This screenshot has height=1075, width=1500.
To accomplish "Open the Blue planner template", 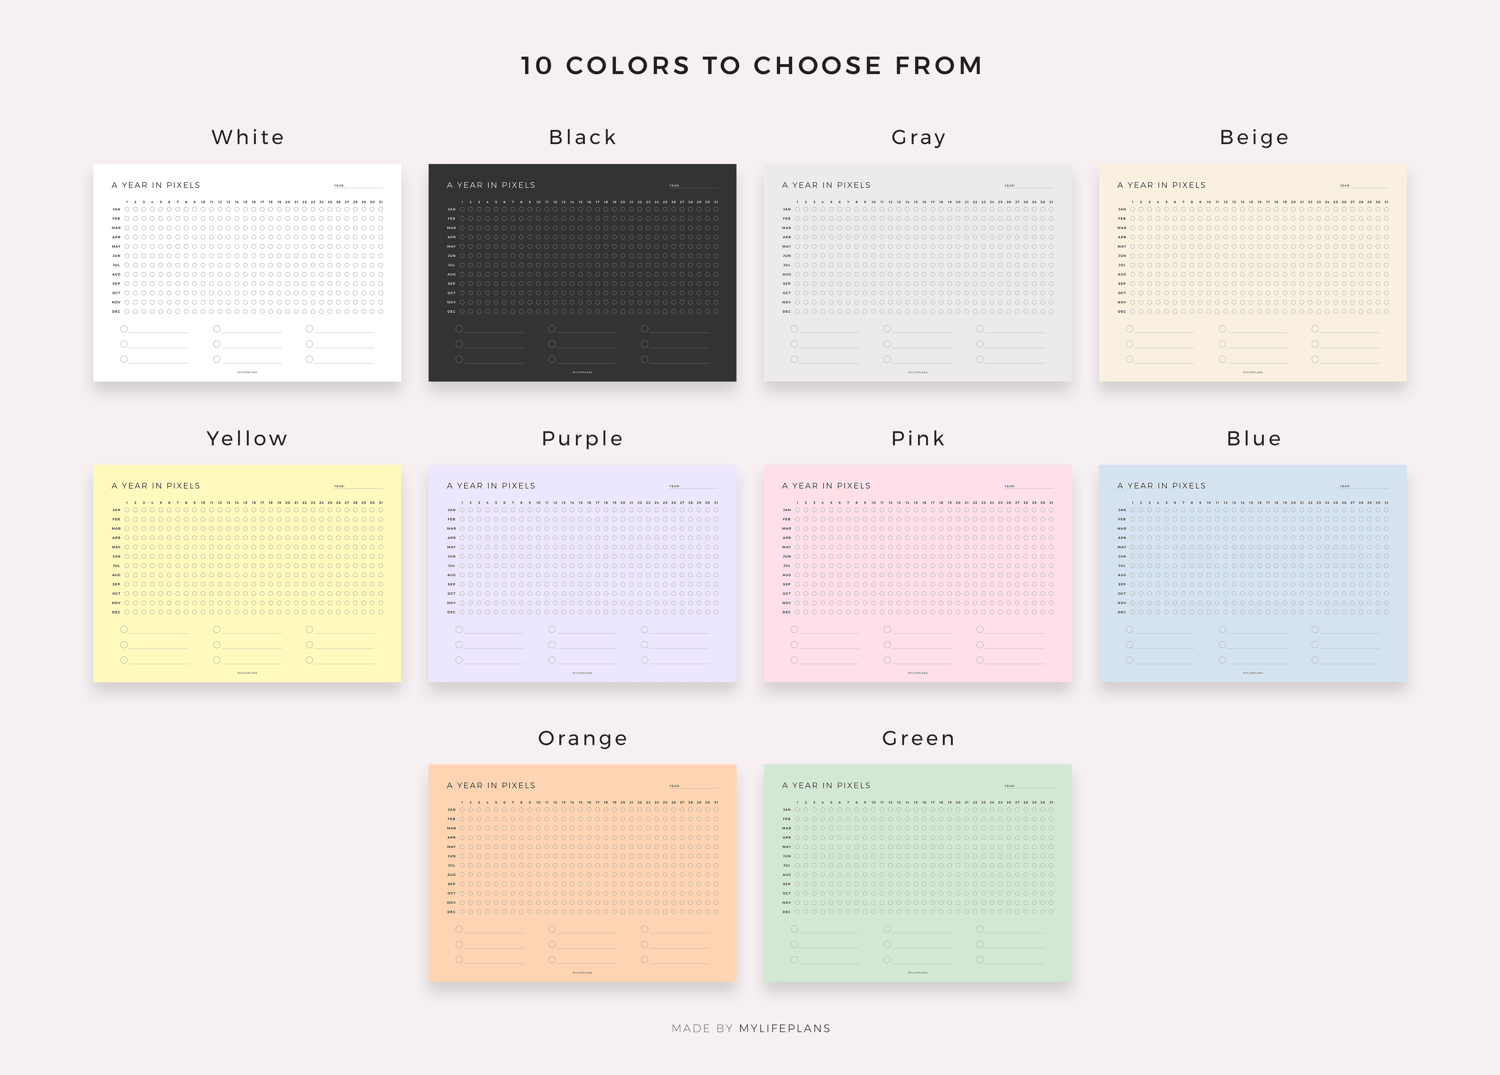I will pos(1252,573).
